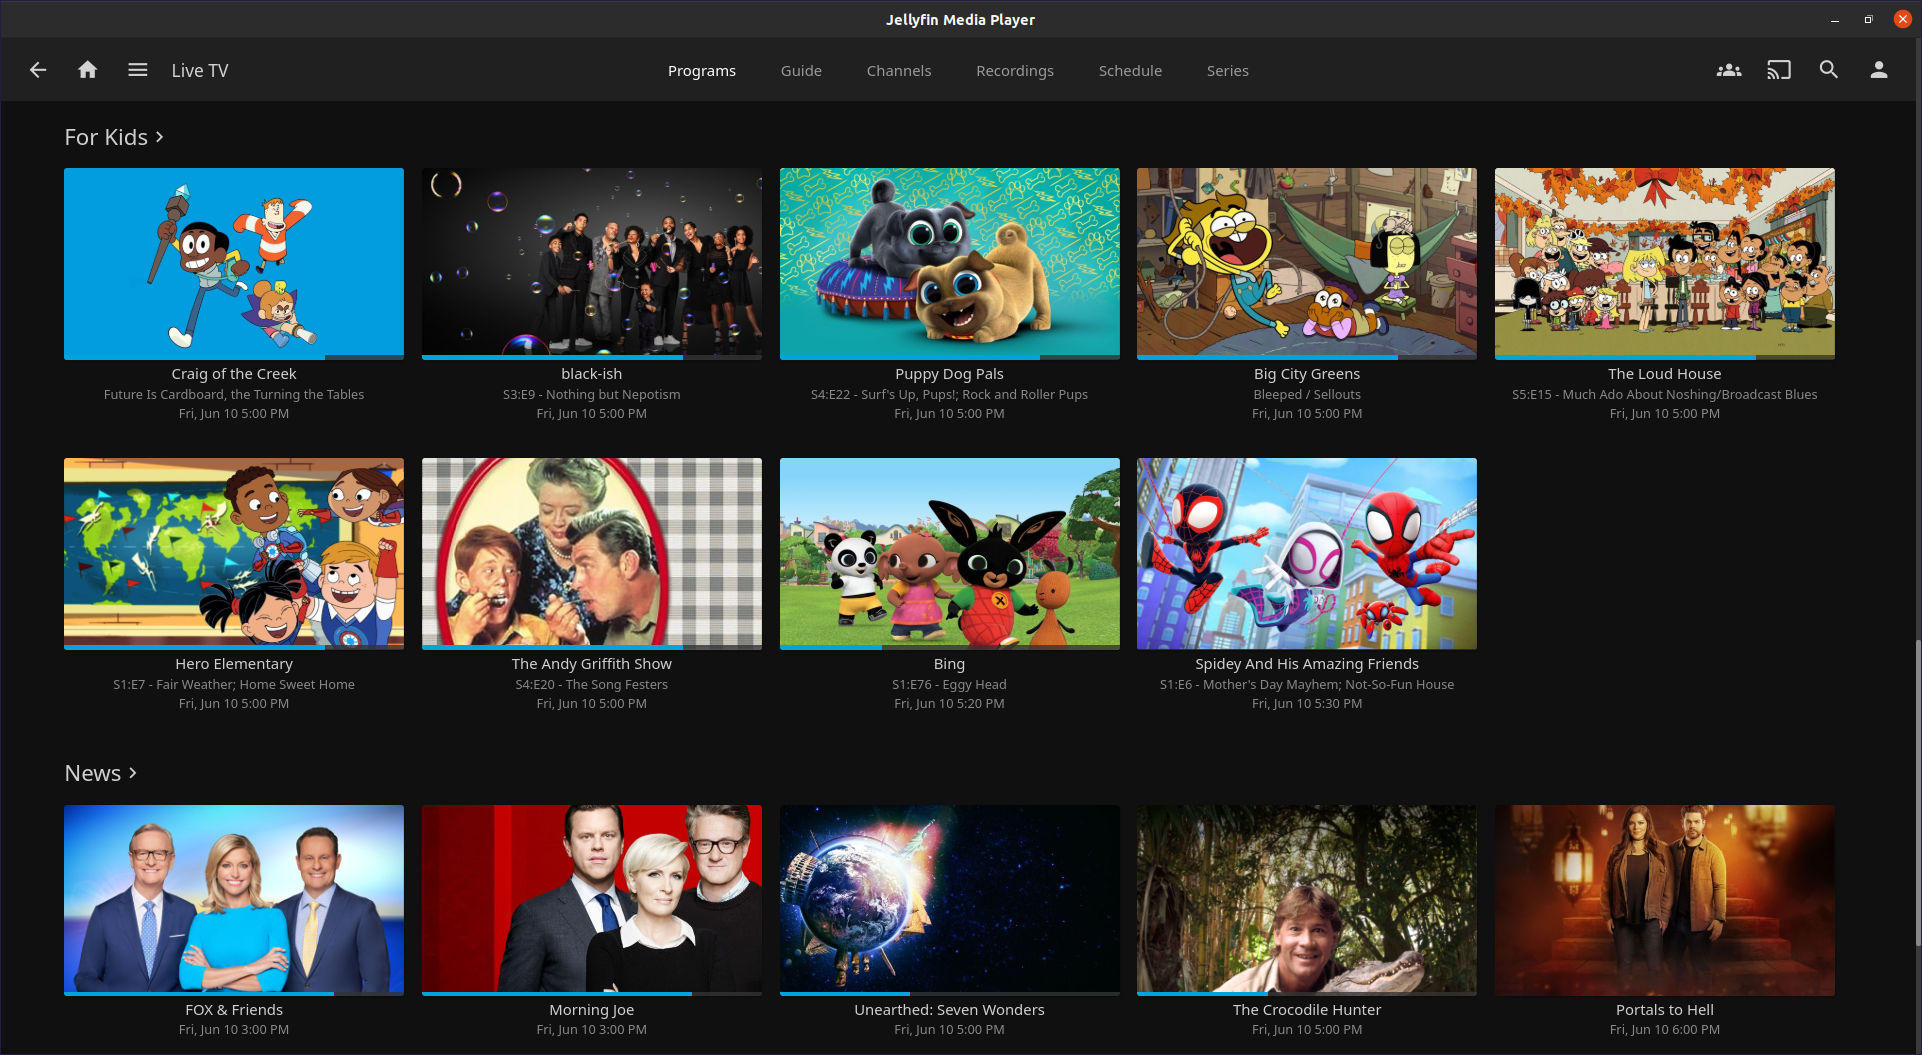Open casting options via the cast icon
The height and width of the screenshot is (1055, 1922).
[1779, 70]
